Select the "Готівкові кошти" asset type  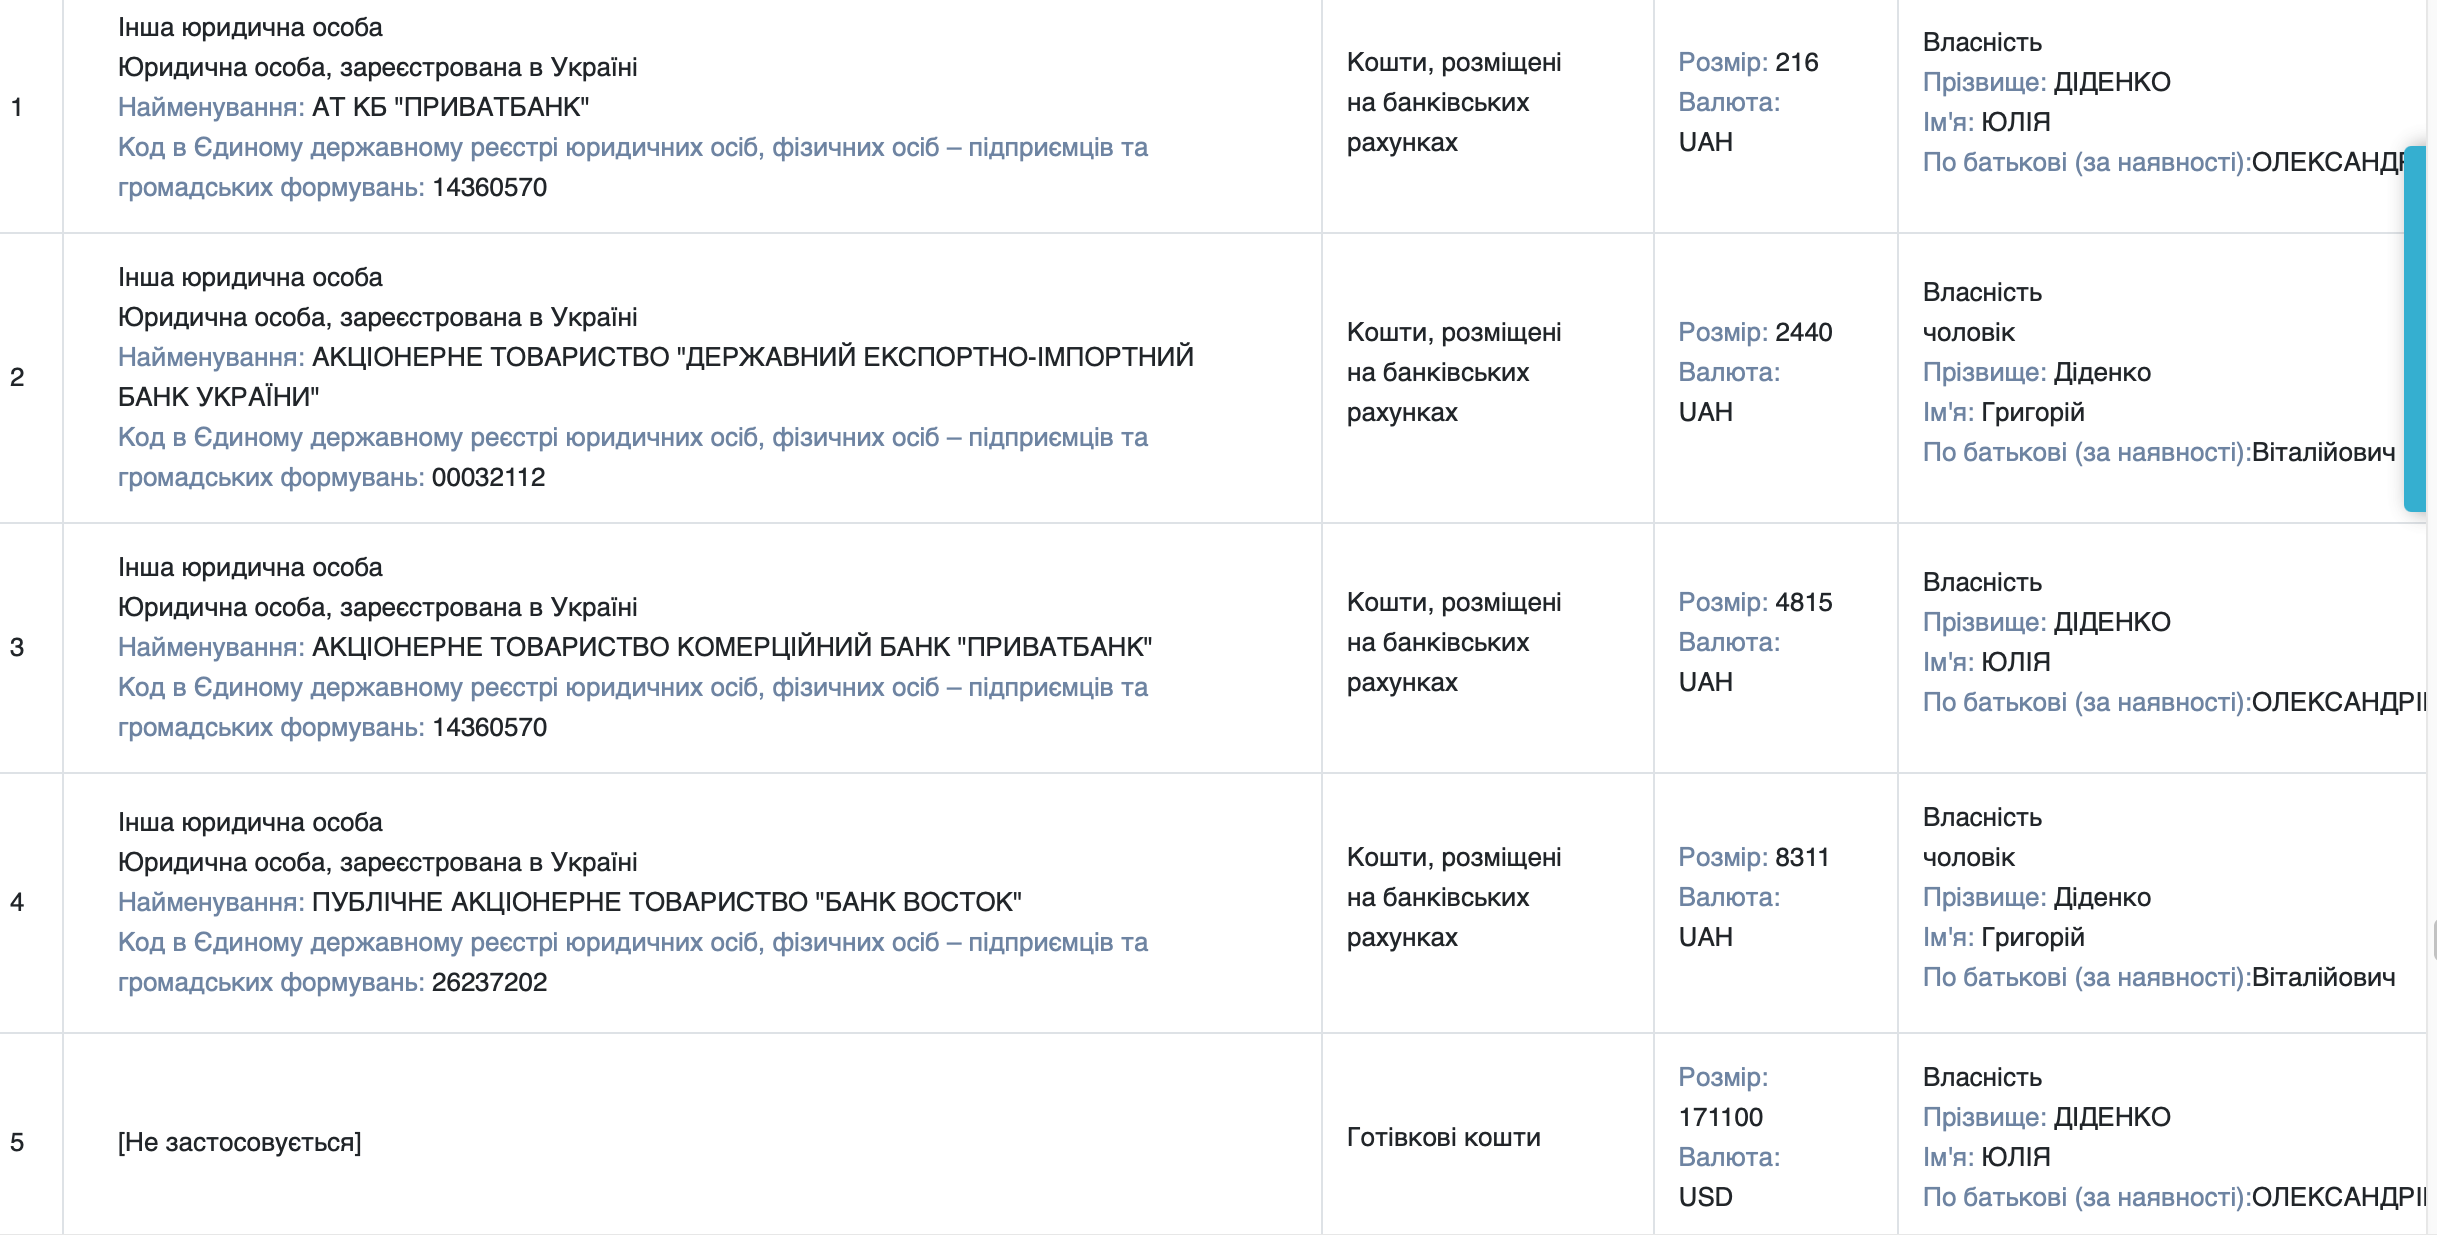[x=1443, y=1137]
